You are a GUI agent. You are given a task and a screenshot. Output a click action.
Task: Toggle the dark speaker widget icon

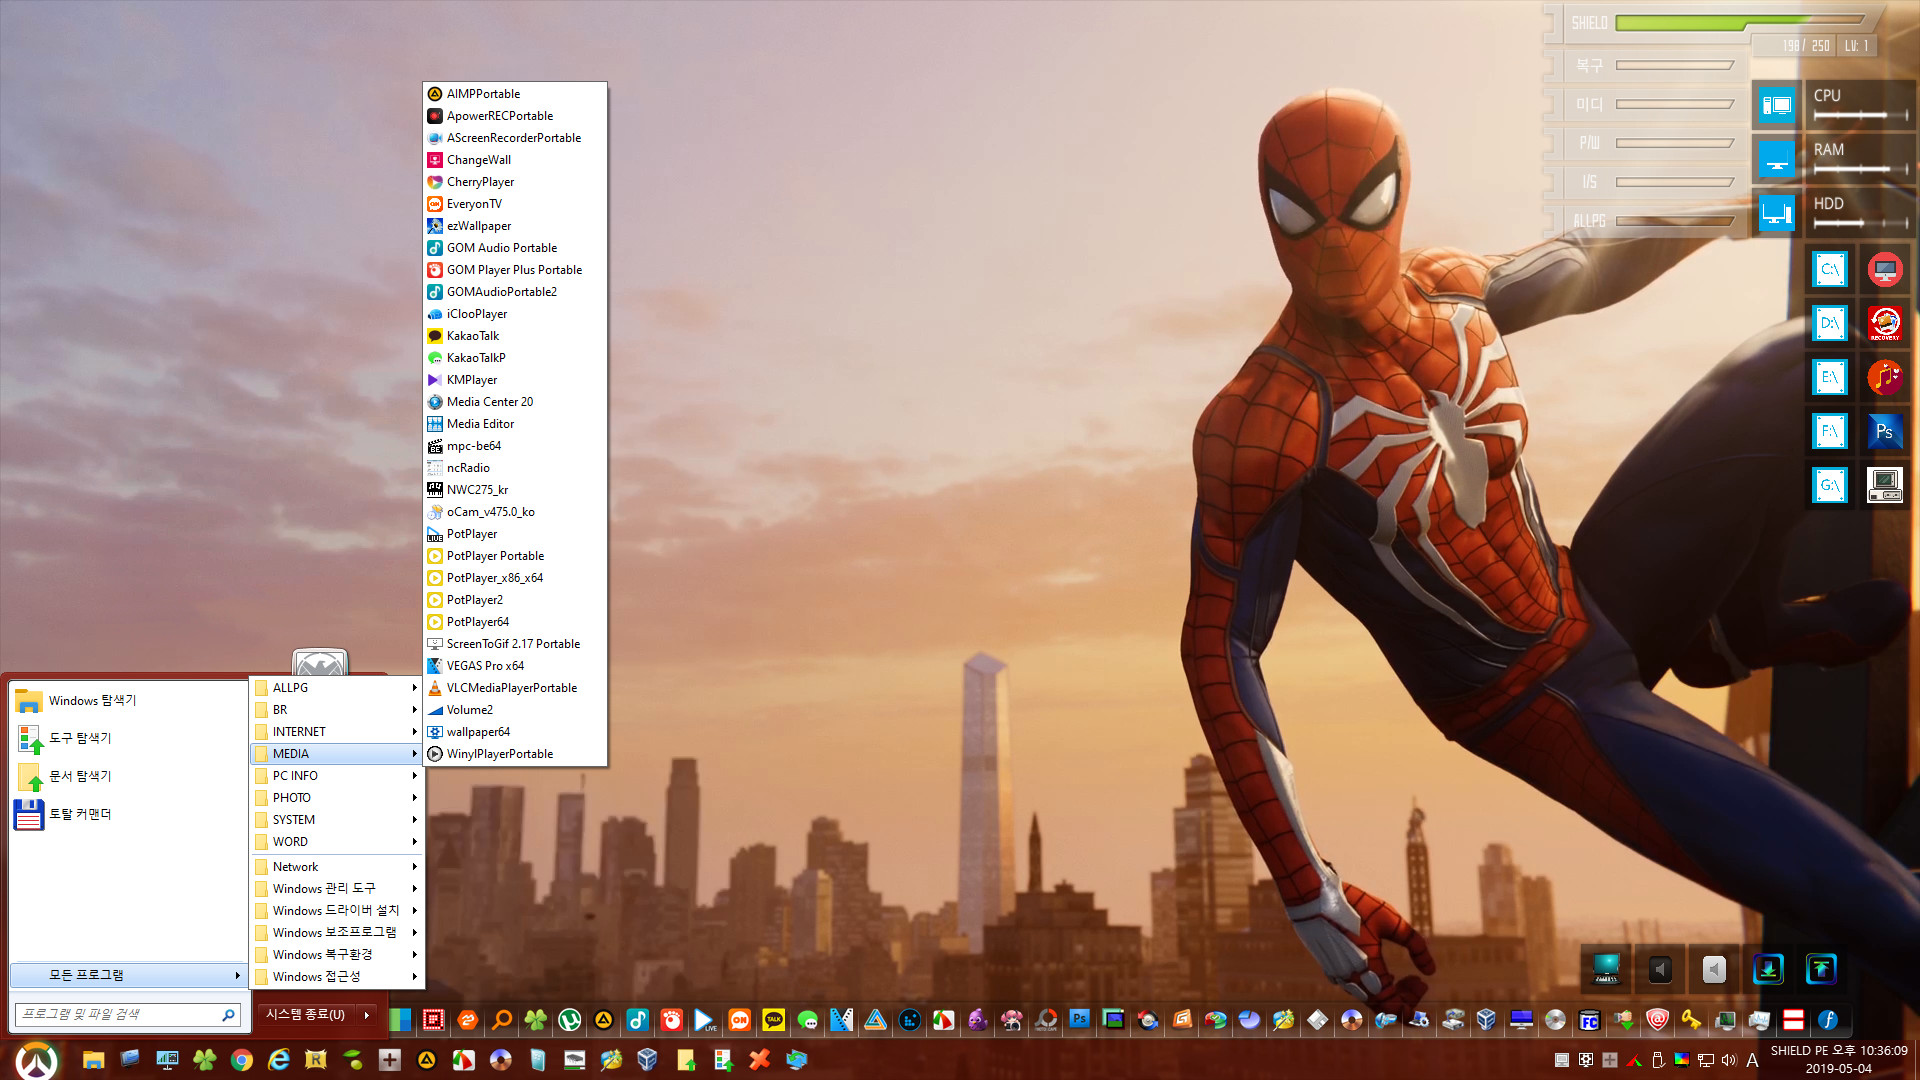(x=1660, y=969)
